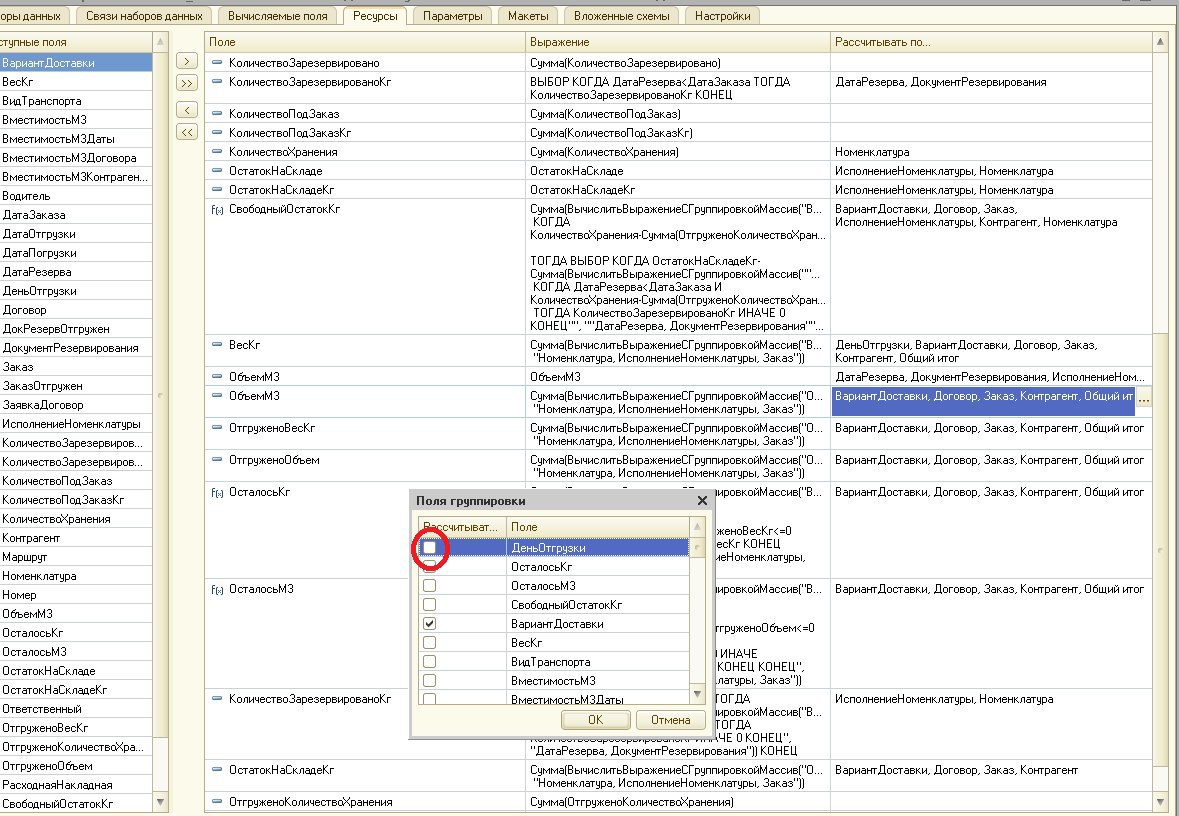This screenshot has height=816, width=1179.
Task: Click the Выражение column header
Action: [677, 42]
